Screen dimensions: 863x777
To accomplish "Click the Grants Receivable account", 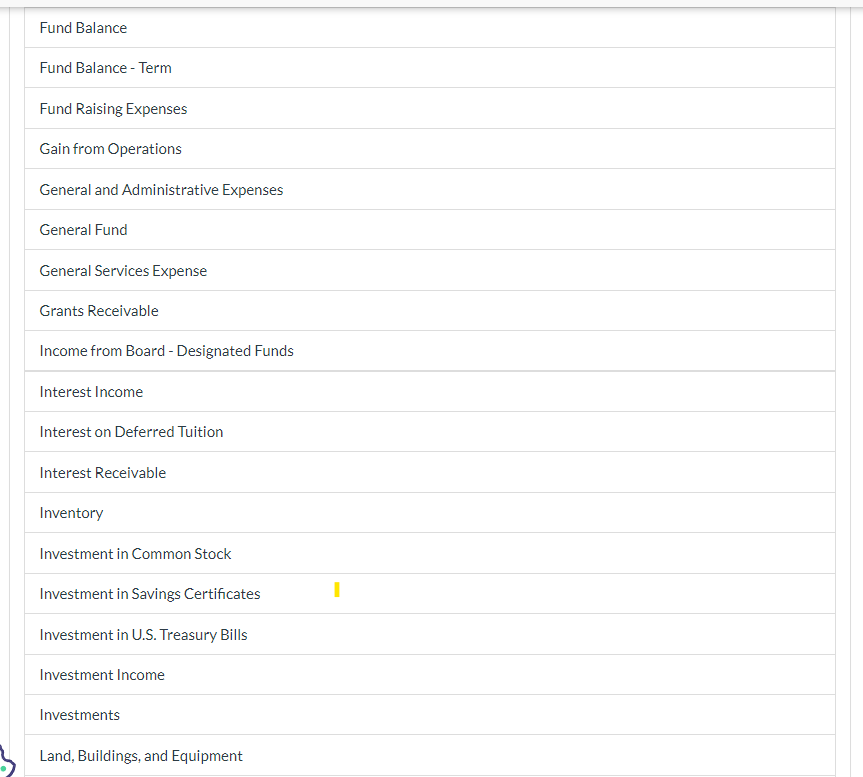I will point(98,310).
